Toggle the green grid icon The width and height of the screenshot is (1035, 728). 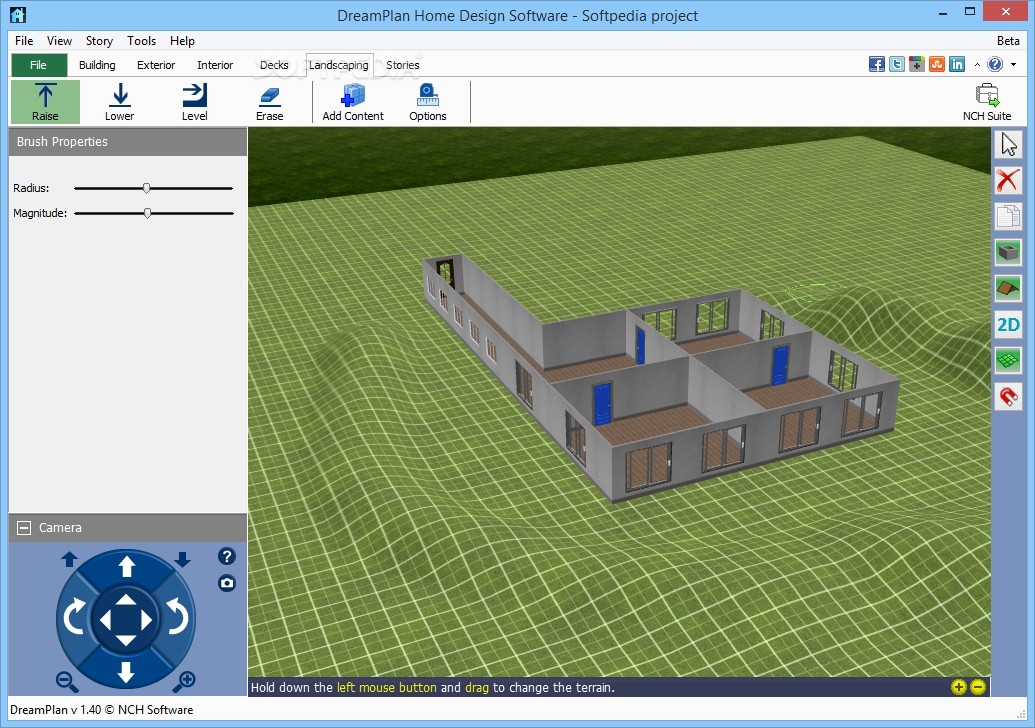click(x=1008, y=360)
